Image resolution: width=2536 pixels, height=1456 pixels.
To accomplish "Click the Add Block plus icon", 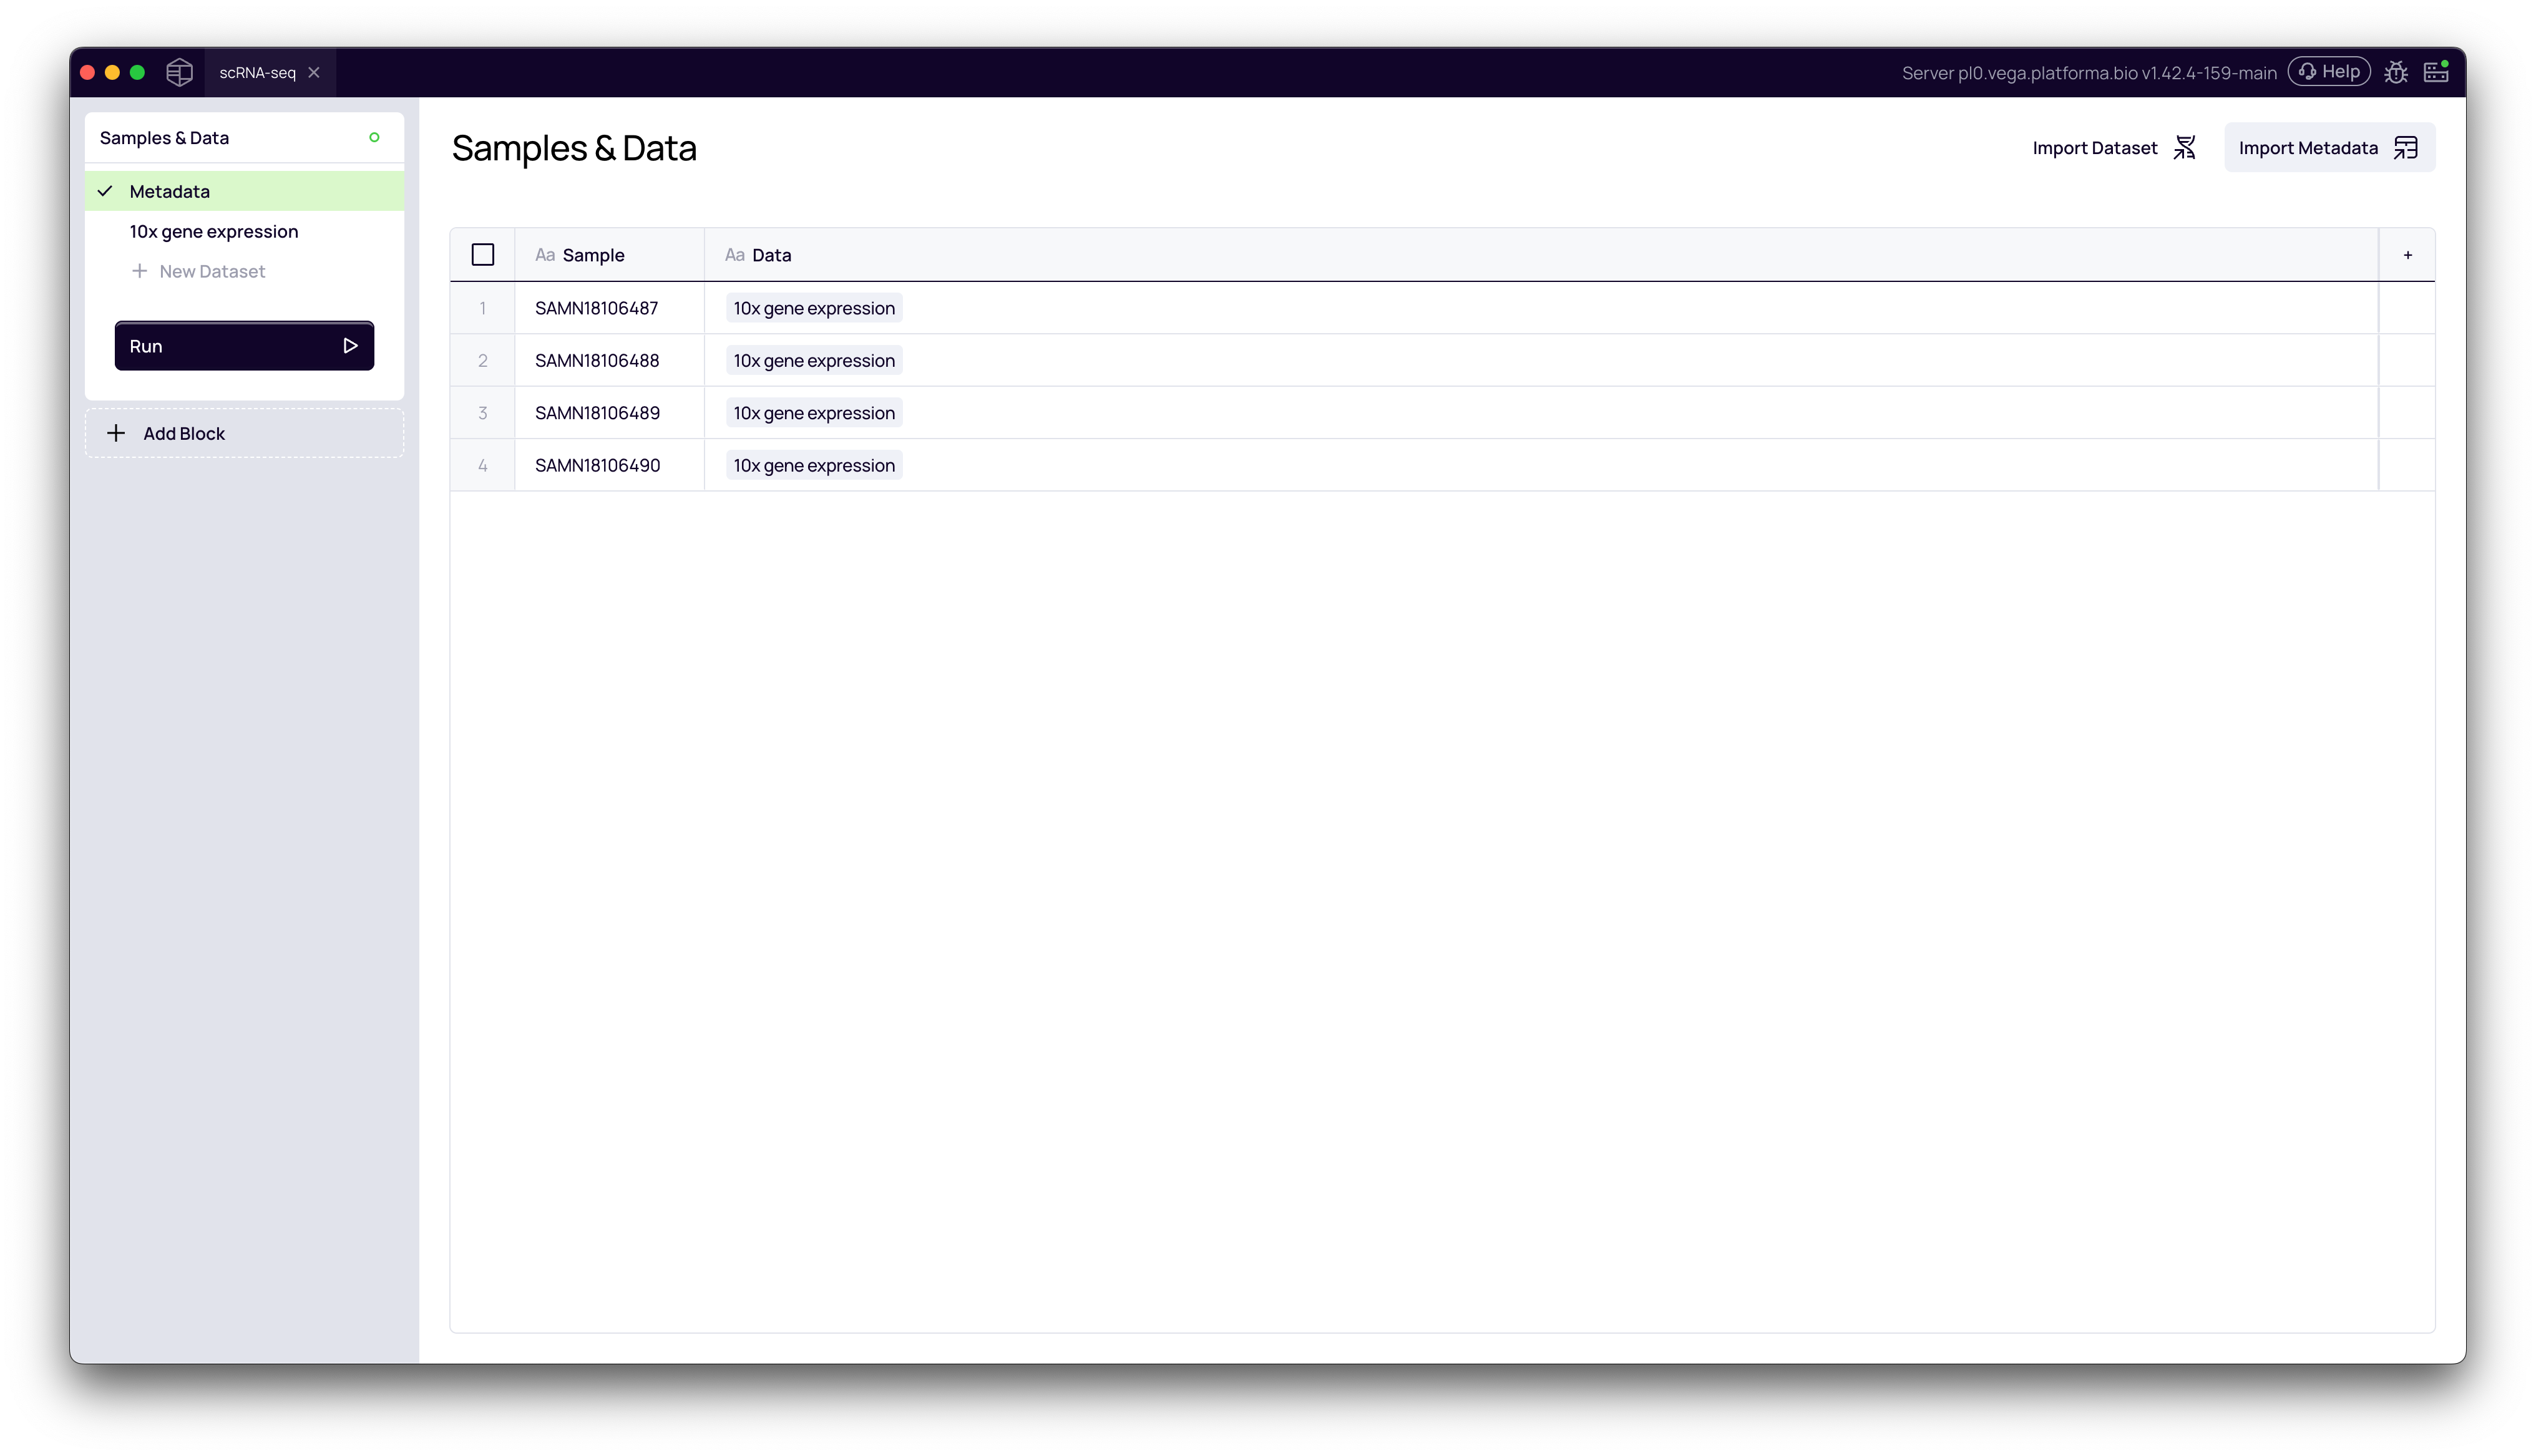I will click(116, 433).
